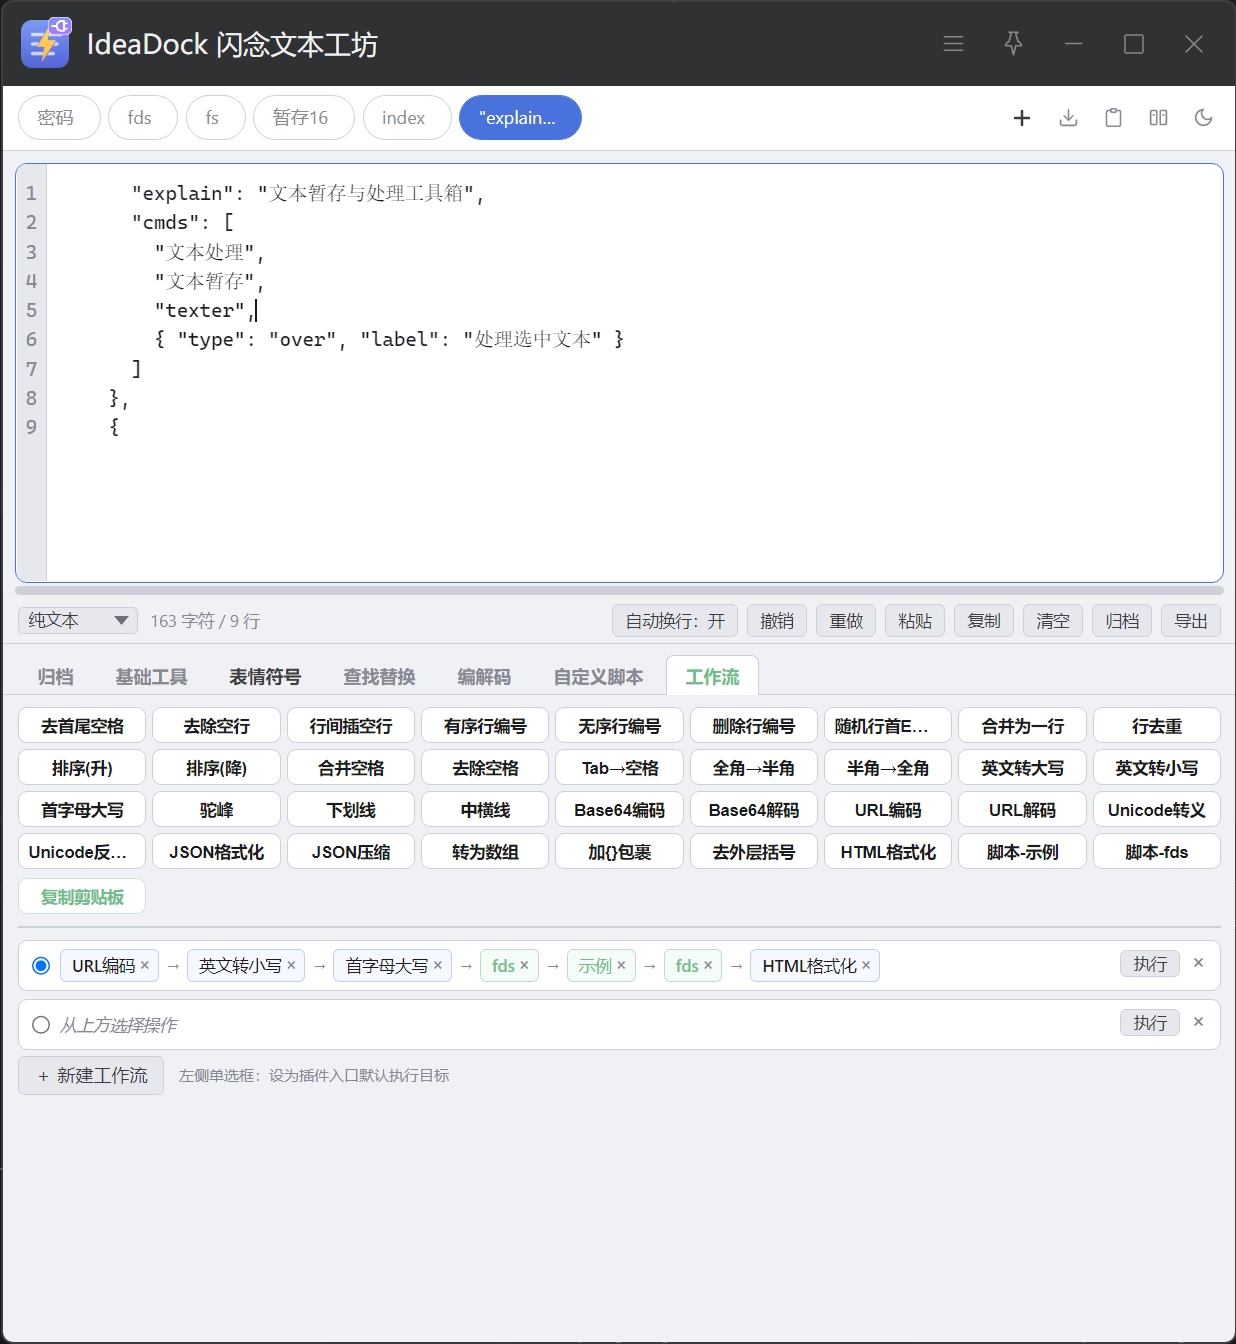Add 排序(升) operation
The width and height of the screenshot is (1236, 1344).
point(82,768)
